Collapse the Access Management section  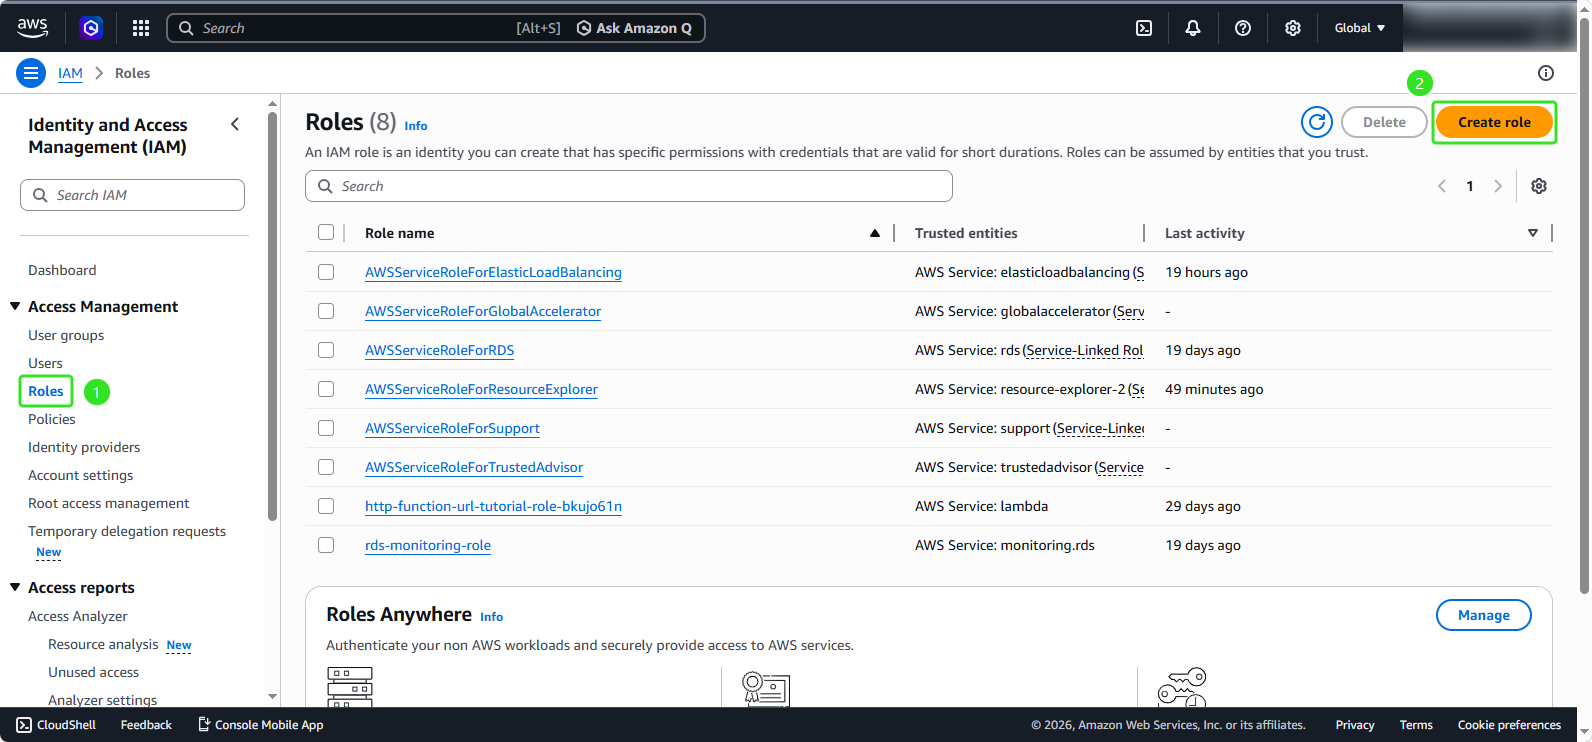(15, 306)
